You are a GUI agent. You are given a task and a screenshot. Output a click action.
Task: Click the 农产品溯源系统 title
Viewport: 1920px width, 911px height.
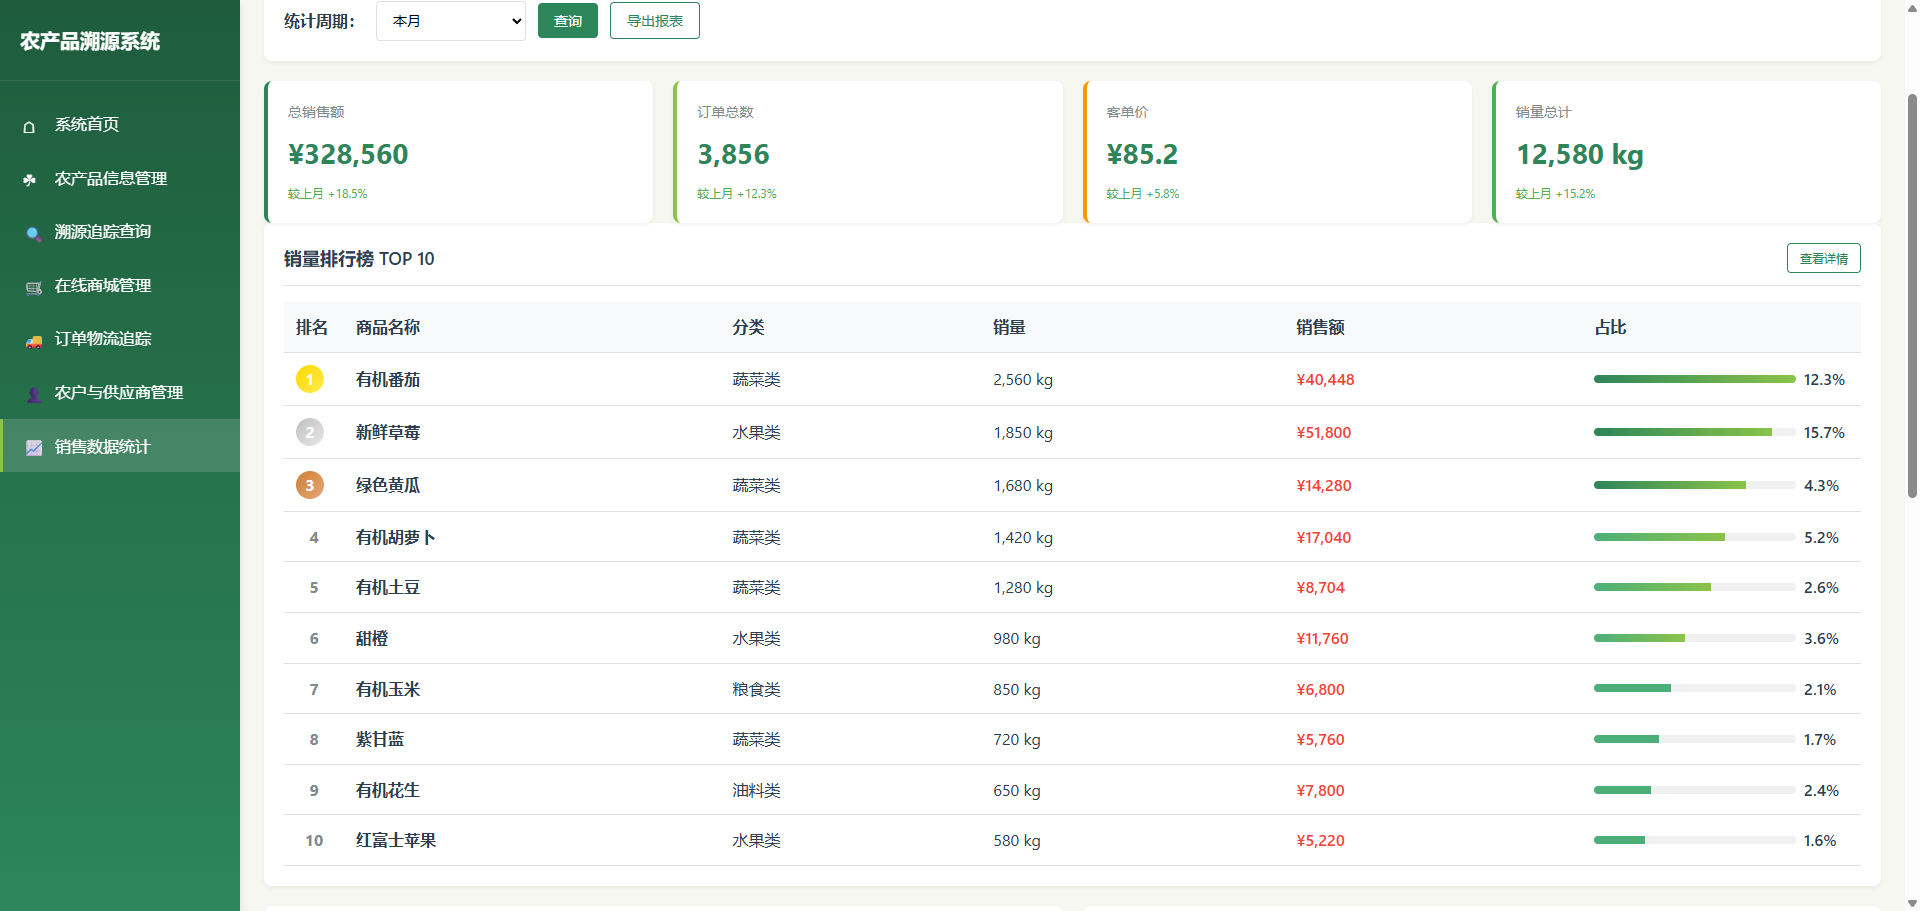pos(90,41)
